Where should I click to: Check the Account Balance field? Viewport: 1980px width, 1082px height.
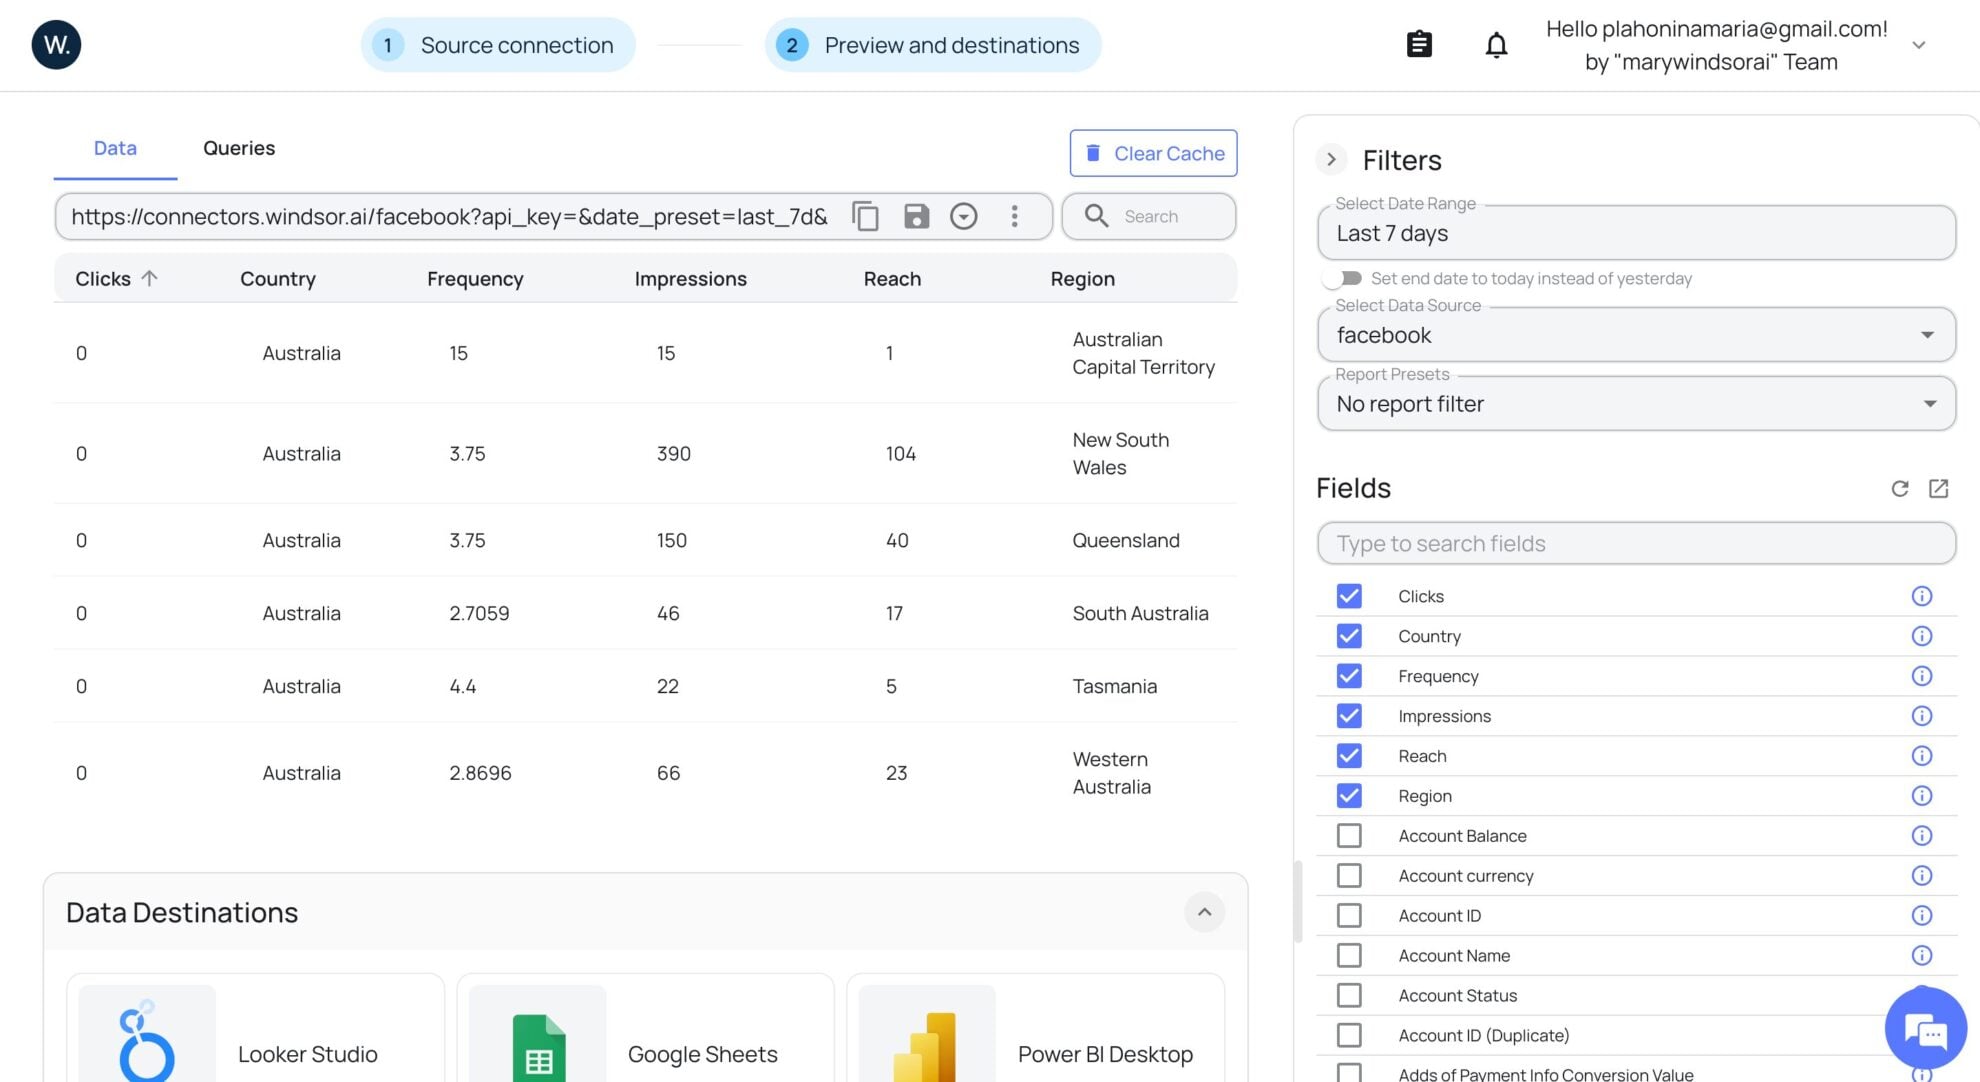tap(1349, 836)
